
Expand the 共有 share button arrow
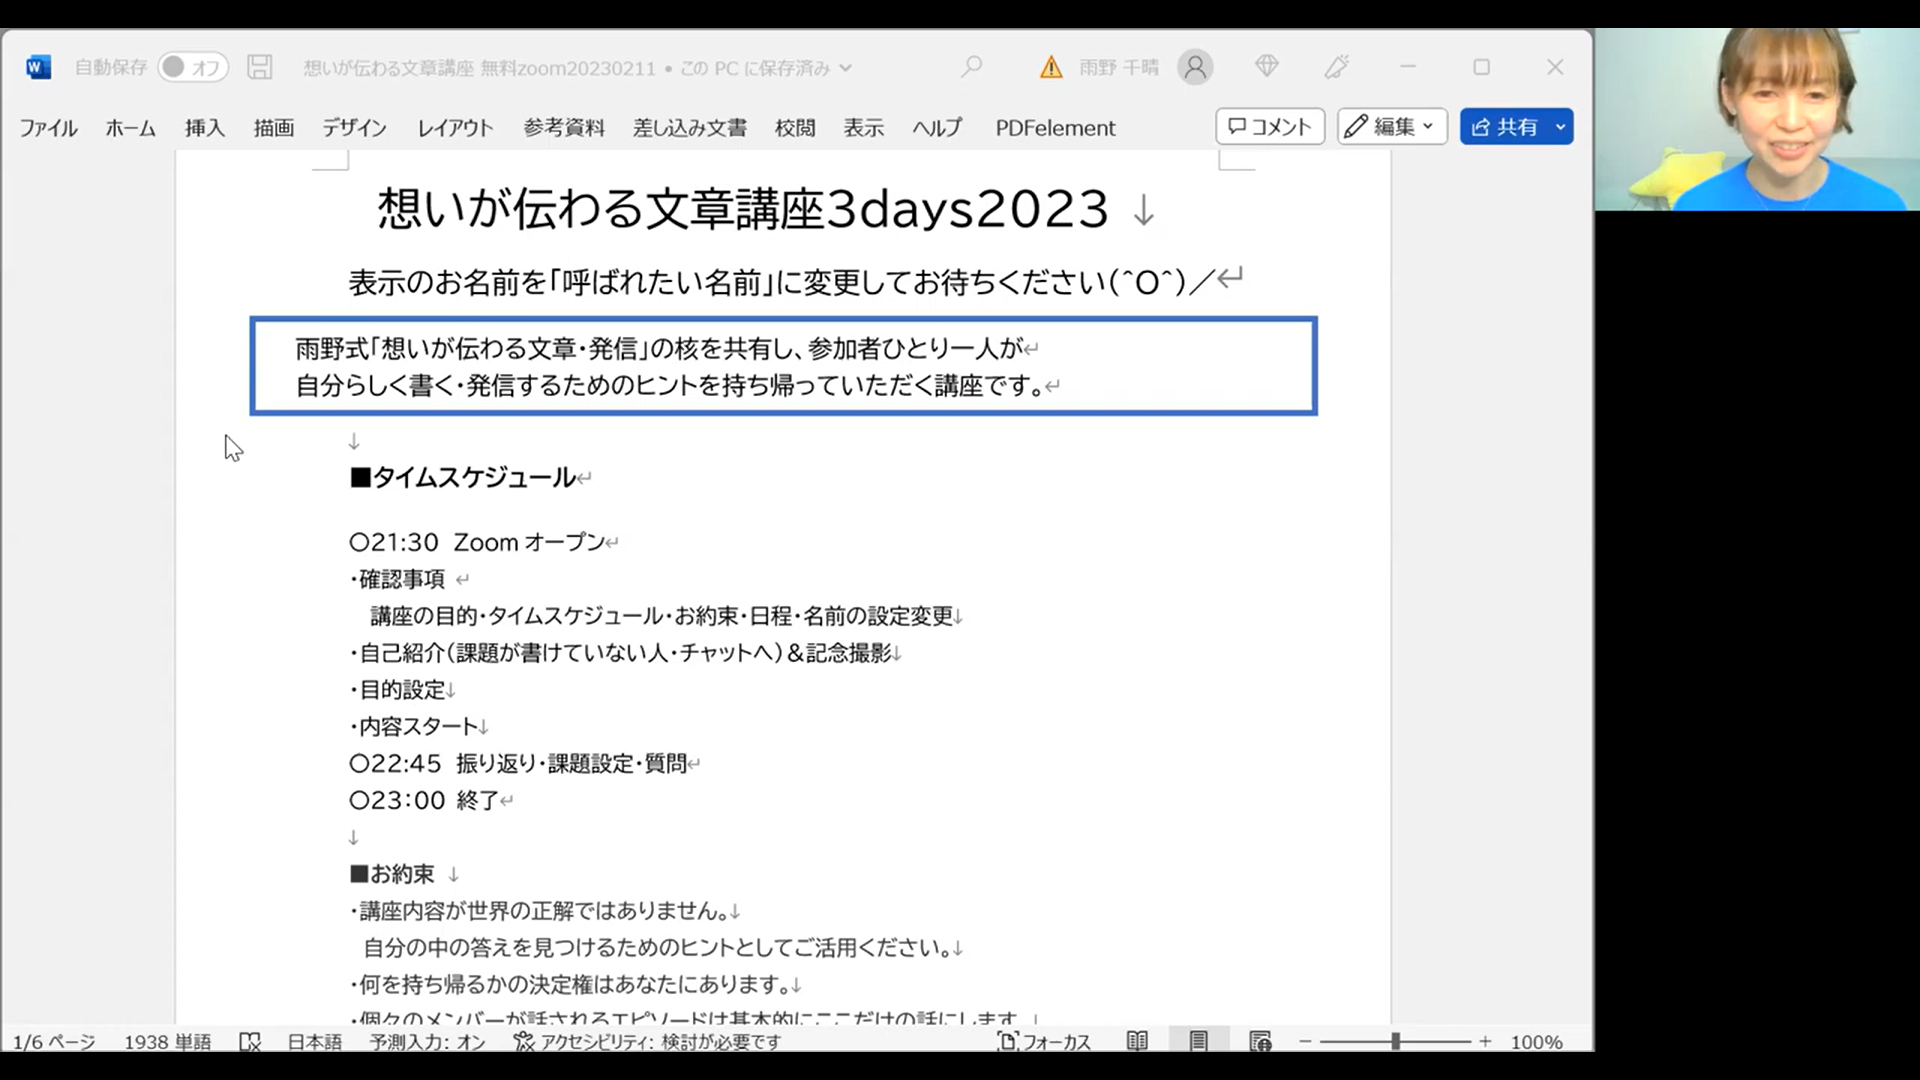point(1560,127)
